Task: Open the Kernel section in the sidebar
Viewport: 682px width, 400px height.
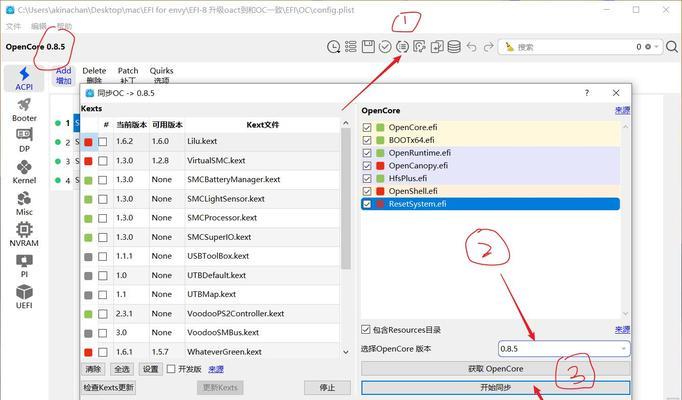Action: pos(24,172)
